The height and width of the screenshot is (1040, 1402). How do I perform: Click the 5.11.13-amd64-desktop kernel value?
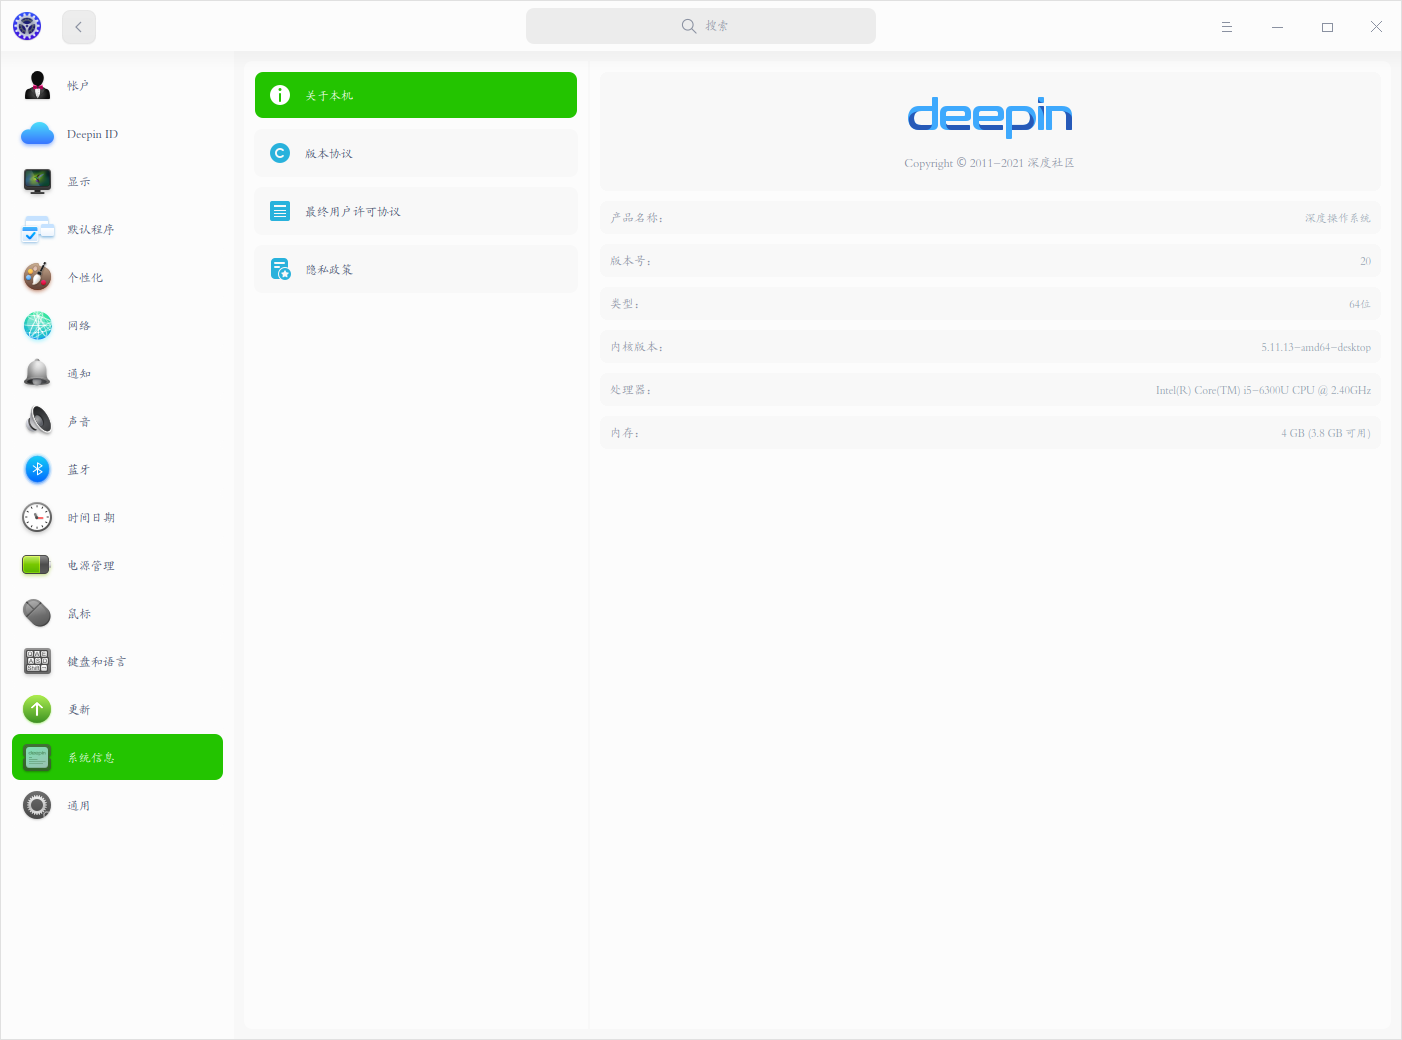coord(1316,347)
